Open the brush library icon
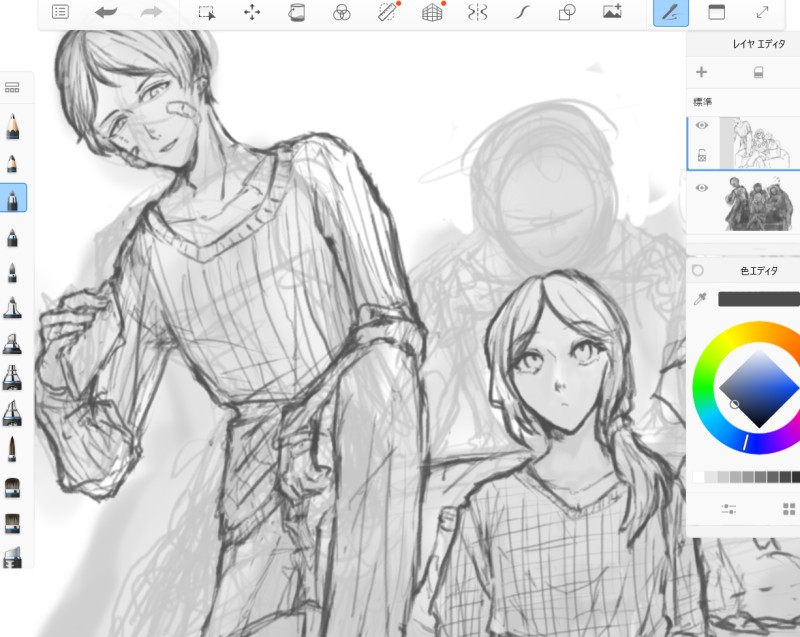 coord(12,88)
